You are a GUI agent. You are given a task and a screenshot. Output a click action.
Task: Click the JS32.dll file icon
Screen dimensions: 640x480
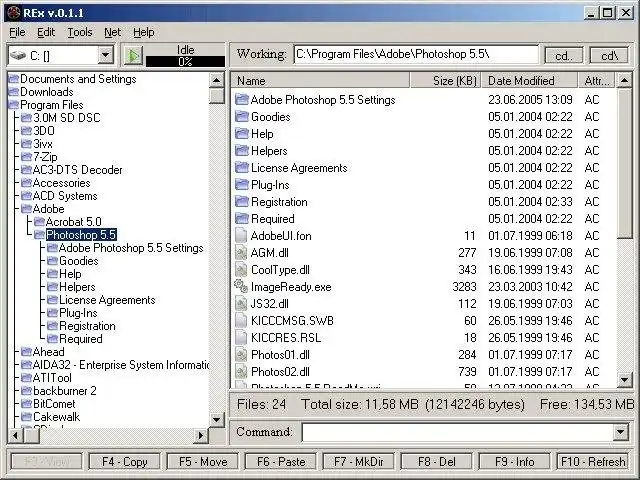pyautogui.click(x=241, y=304)
